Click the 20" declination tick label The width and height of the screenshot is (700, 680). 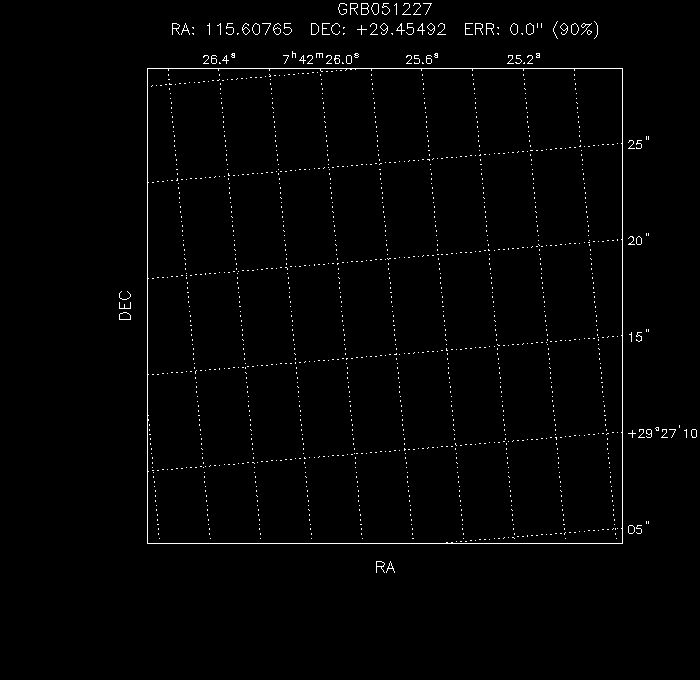[x=638, y=241]
